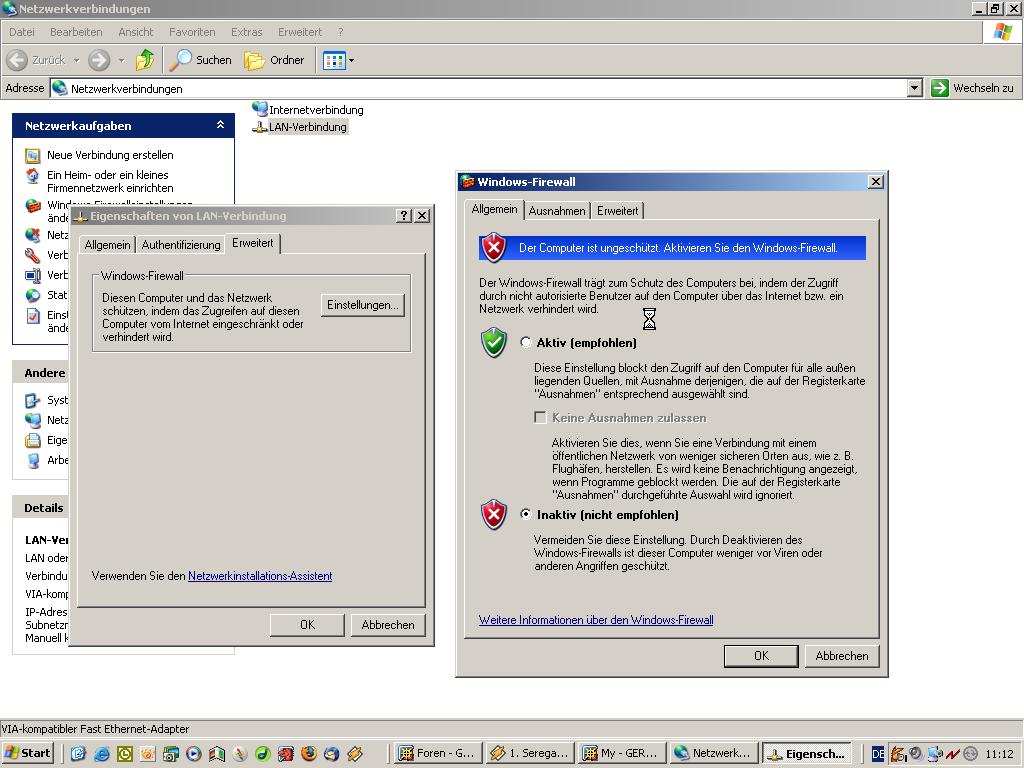This screenshot has width=1024, height=768.
Task: Click the ? help button in properties title bar
Action: coord(404,216)
